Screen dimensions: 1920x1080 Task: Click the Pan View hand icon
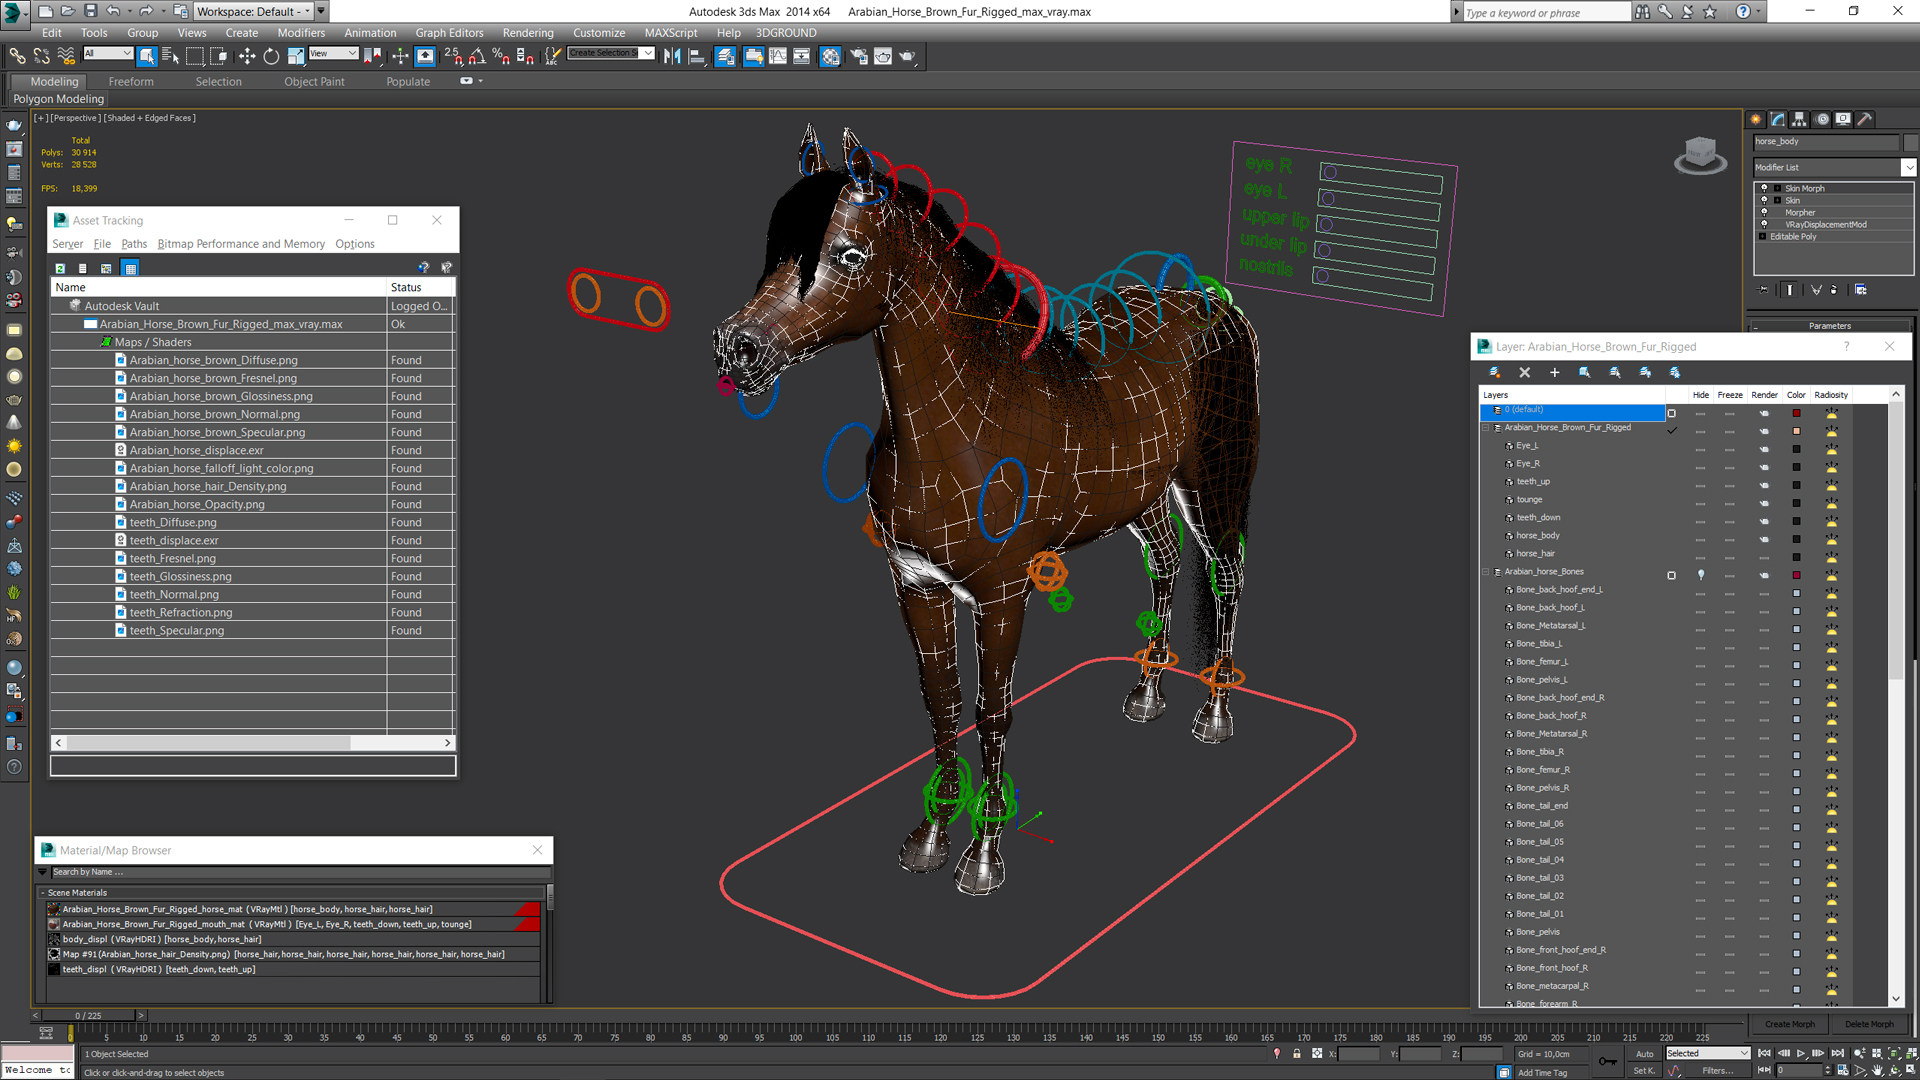click(x=1877, y=1070)
